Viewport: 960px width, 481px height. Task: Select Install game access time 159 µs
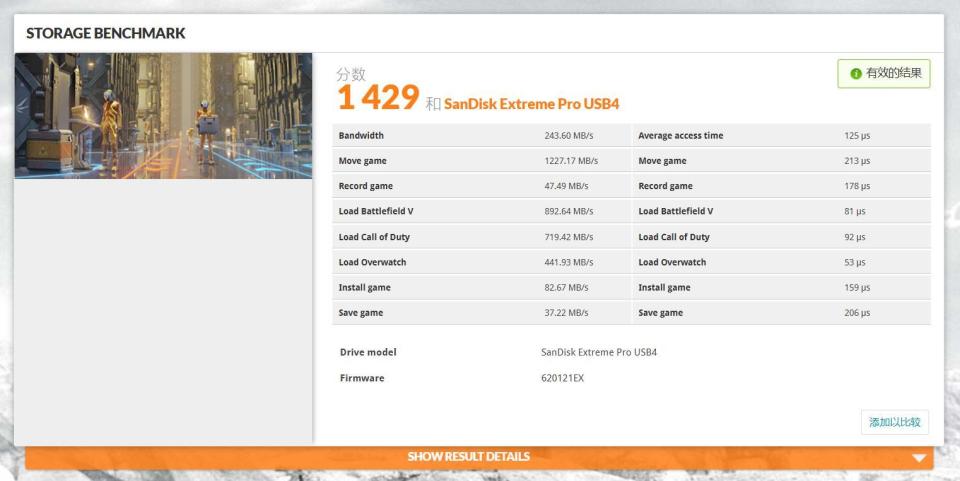pyautogui.click(x=857, y=287)
